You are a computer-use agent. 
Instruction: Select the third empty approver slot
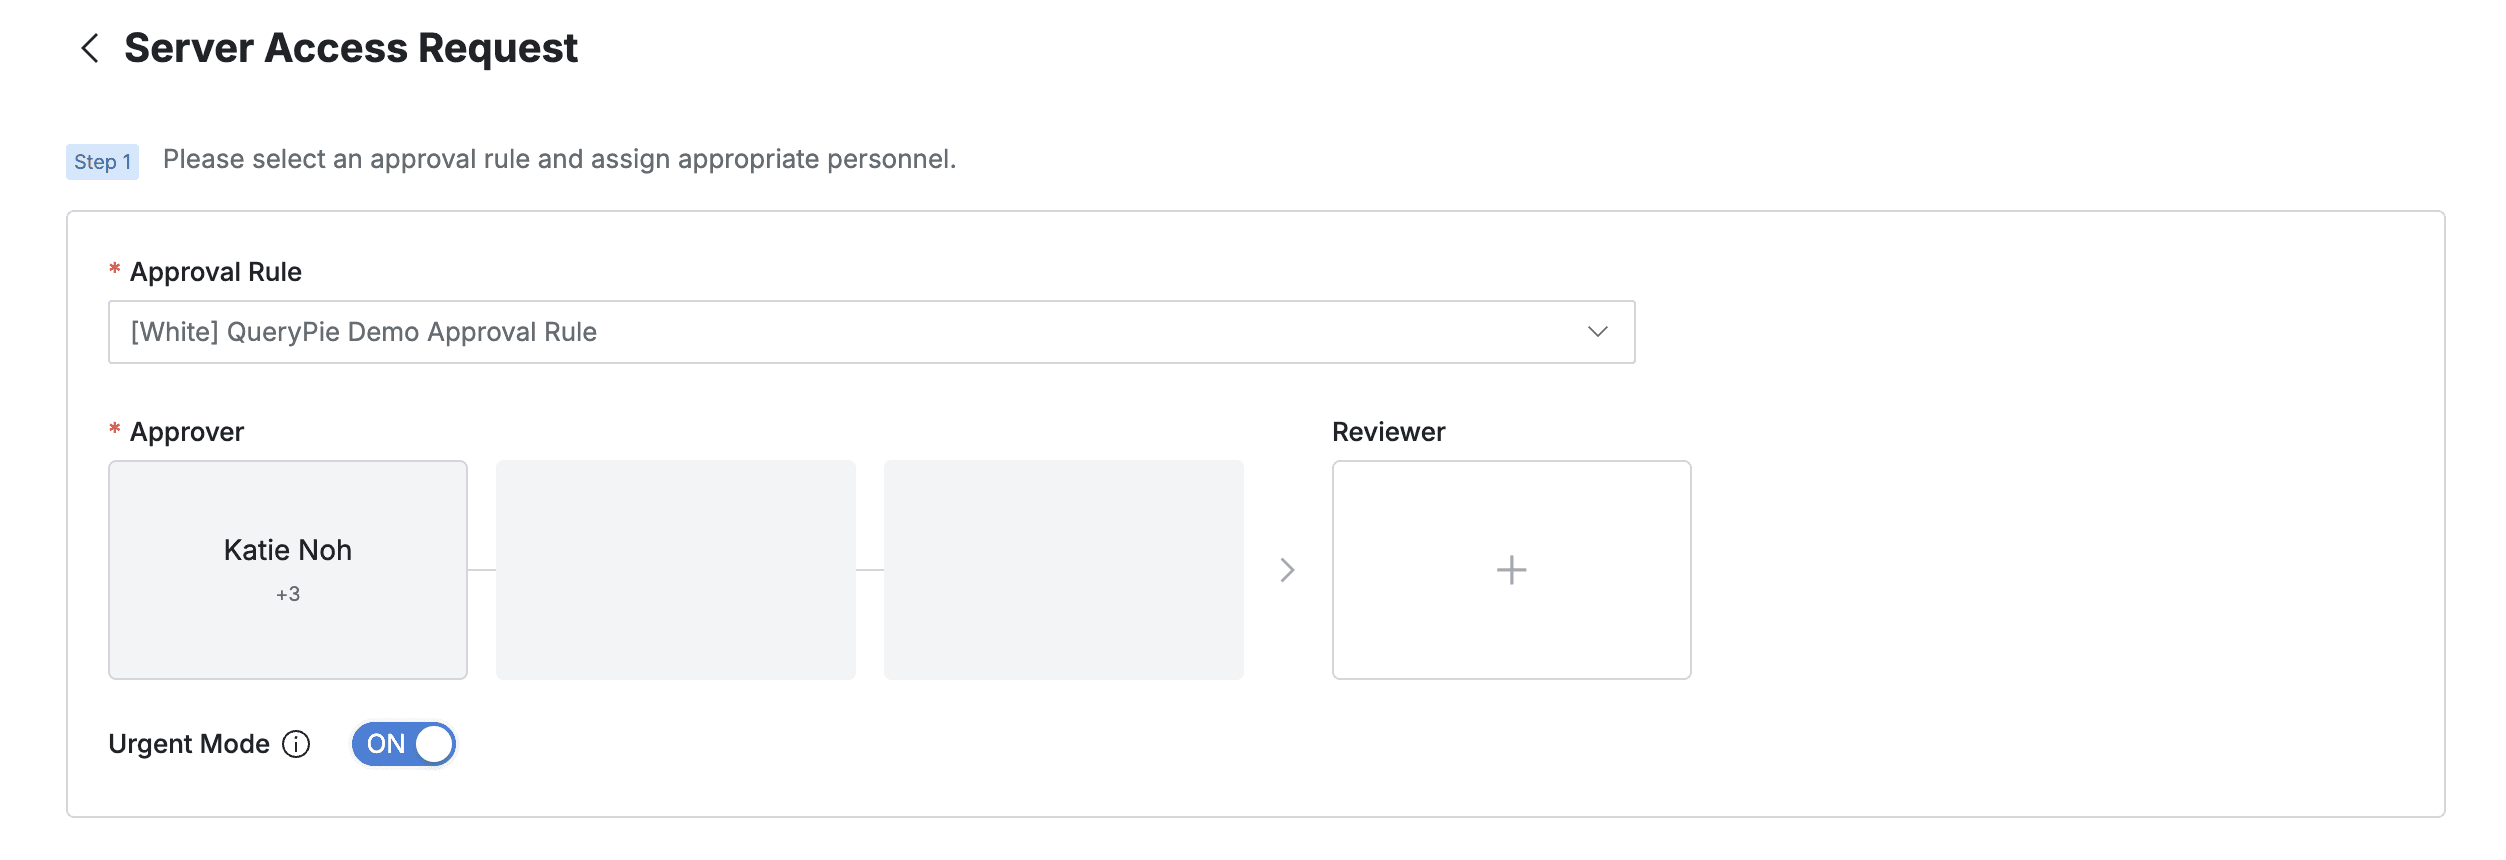point(1064,570)
